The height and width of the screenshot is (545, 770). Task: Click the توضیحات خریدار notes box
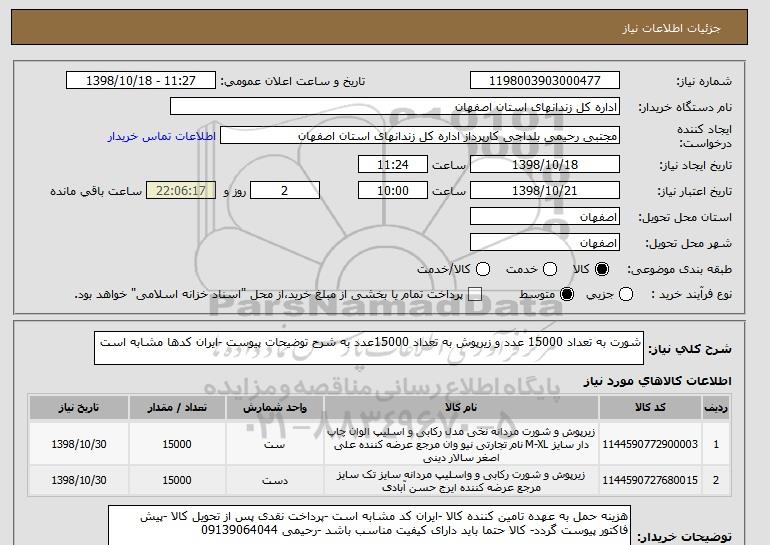[369, 525]
